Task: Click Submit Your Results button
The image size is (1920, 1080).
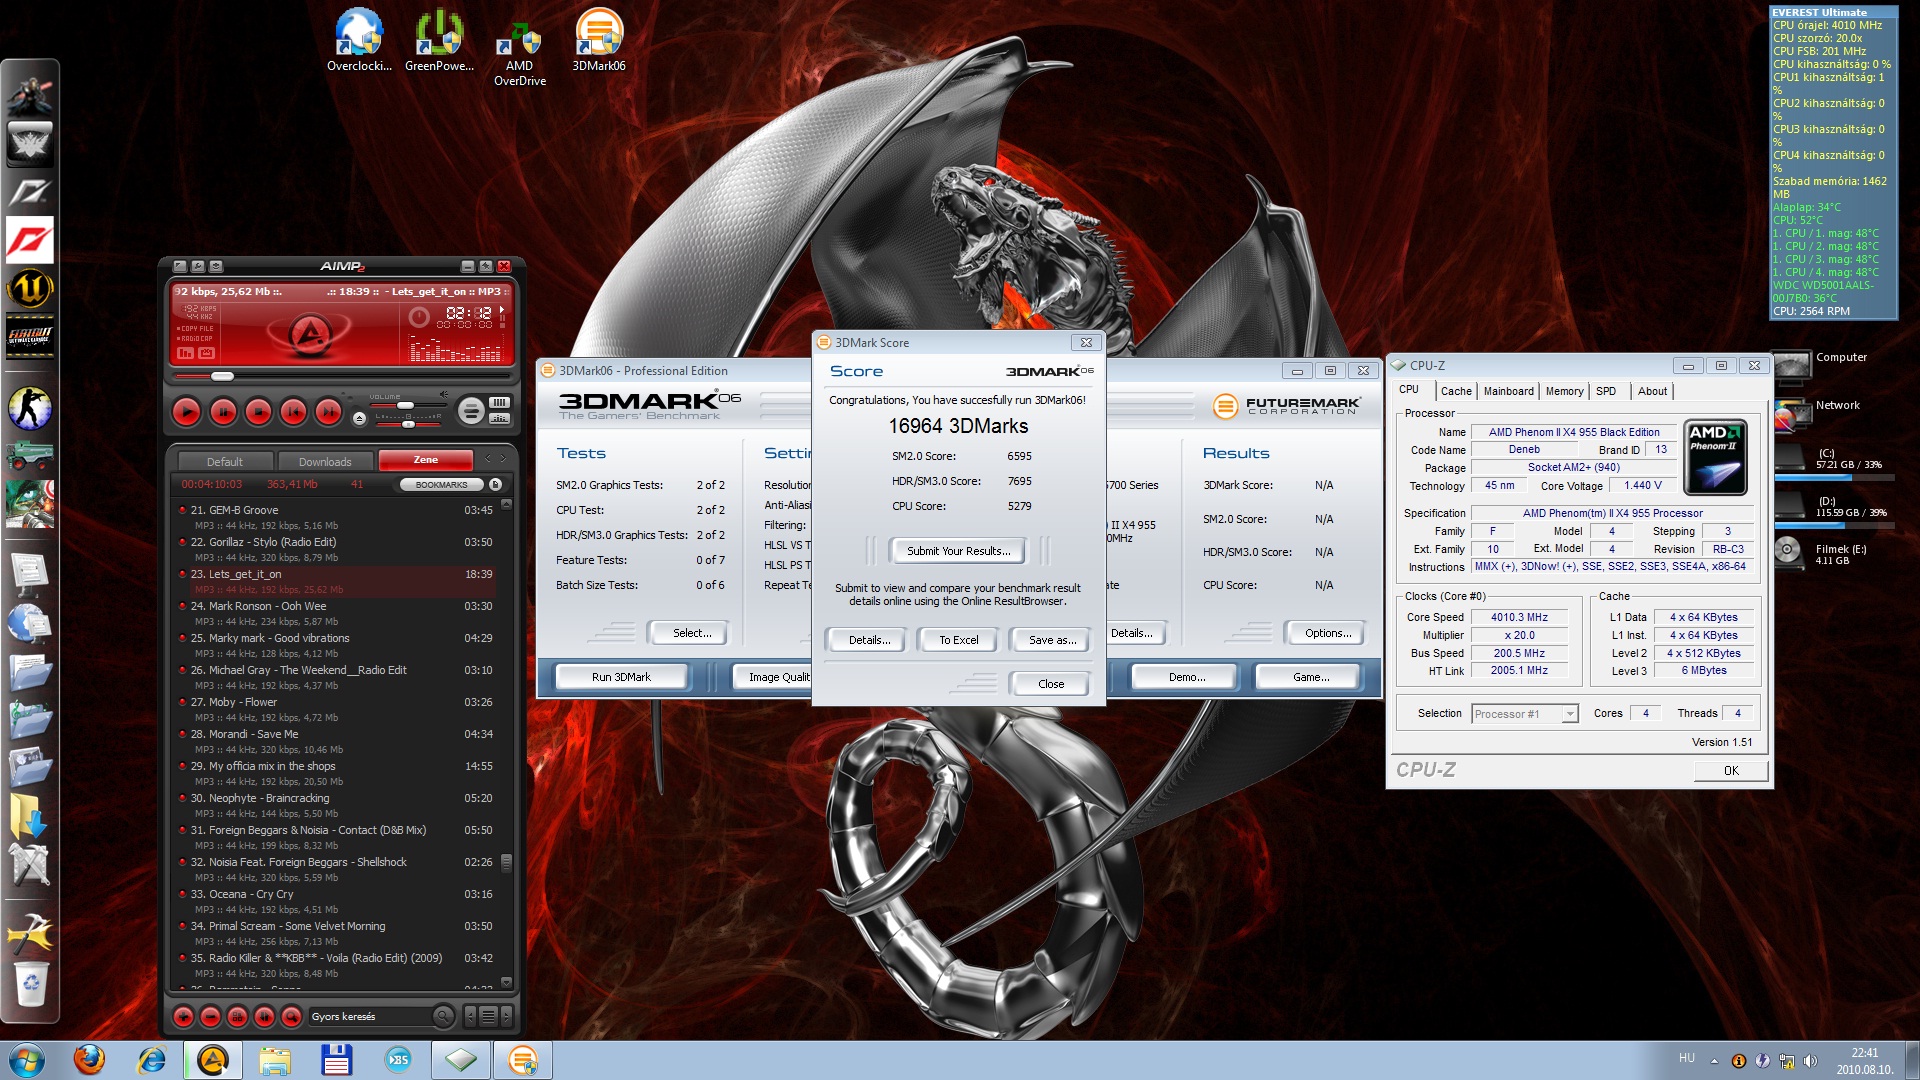Action: (957, 551)
